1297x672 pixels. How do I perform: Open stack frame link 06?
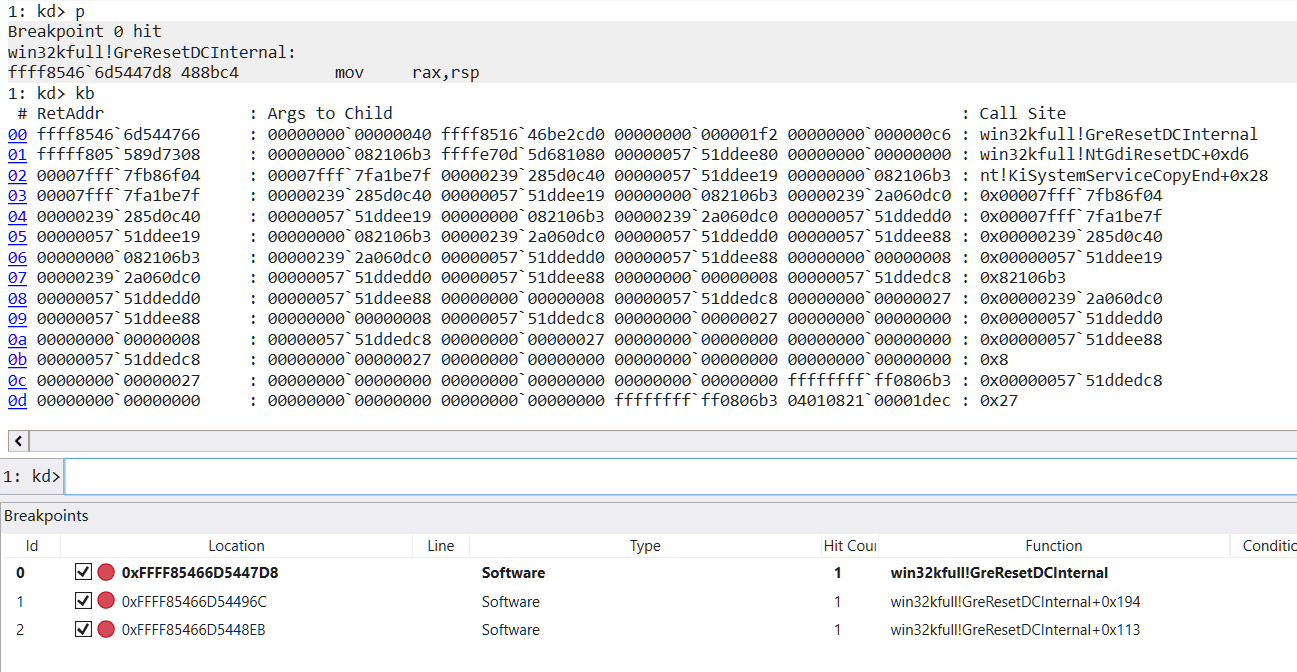(x=17, y=257)
